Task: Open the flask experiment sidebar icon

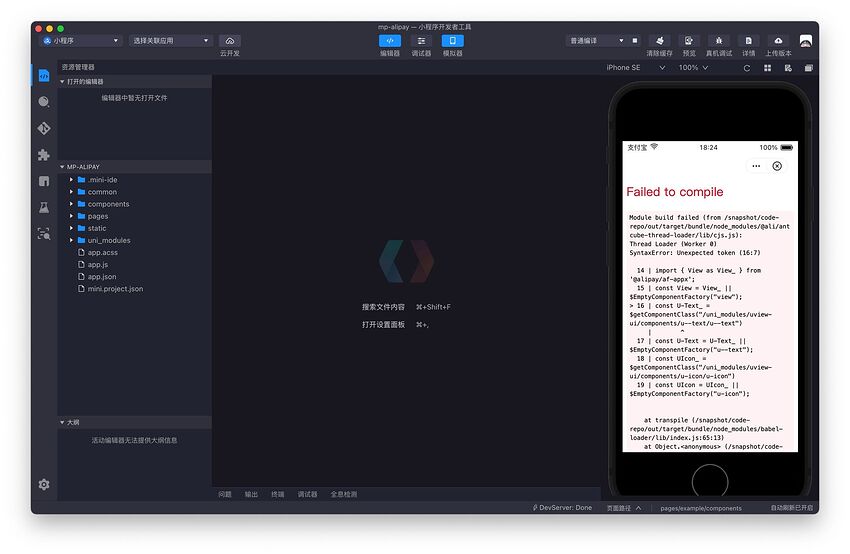Action: click(44, 207)
